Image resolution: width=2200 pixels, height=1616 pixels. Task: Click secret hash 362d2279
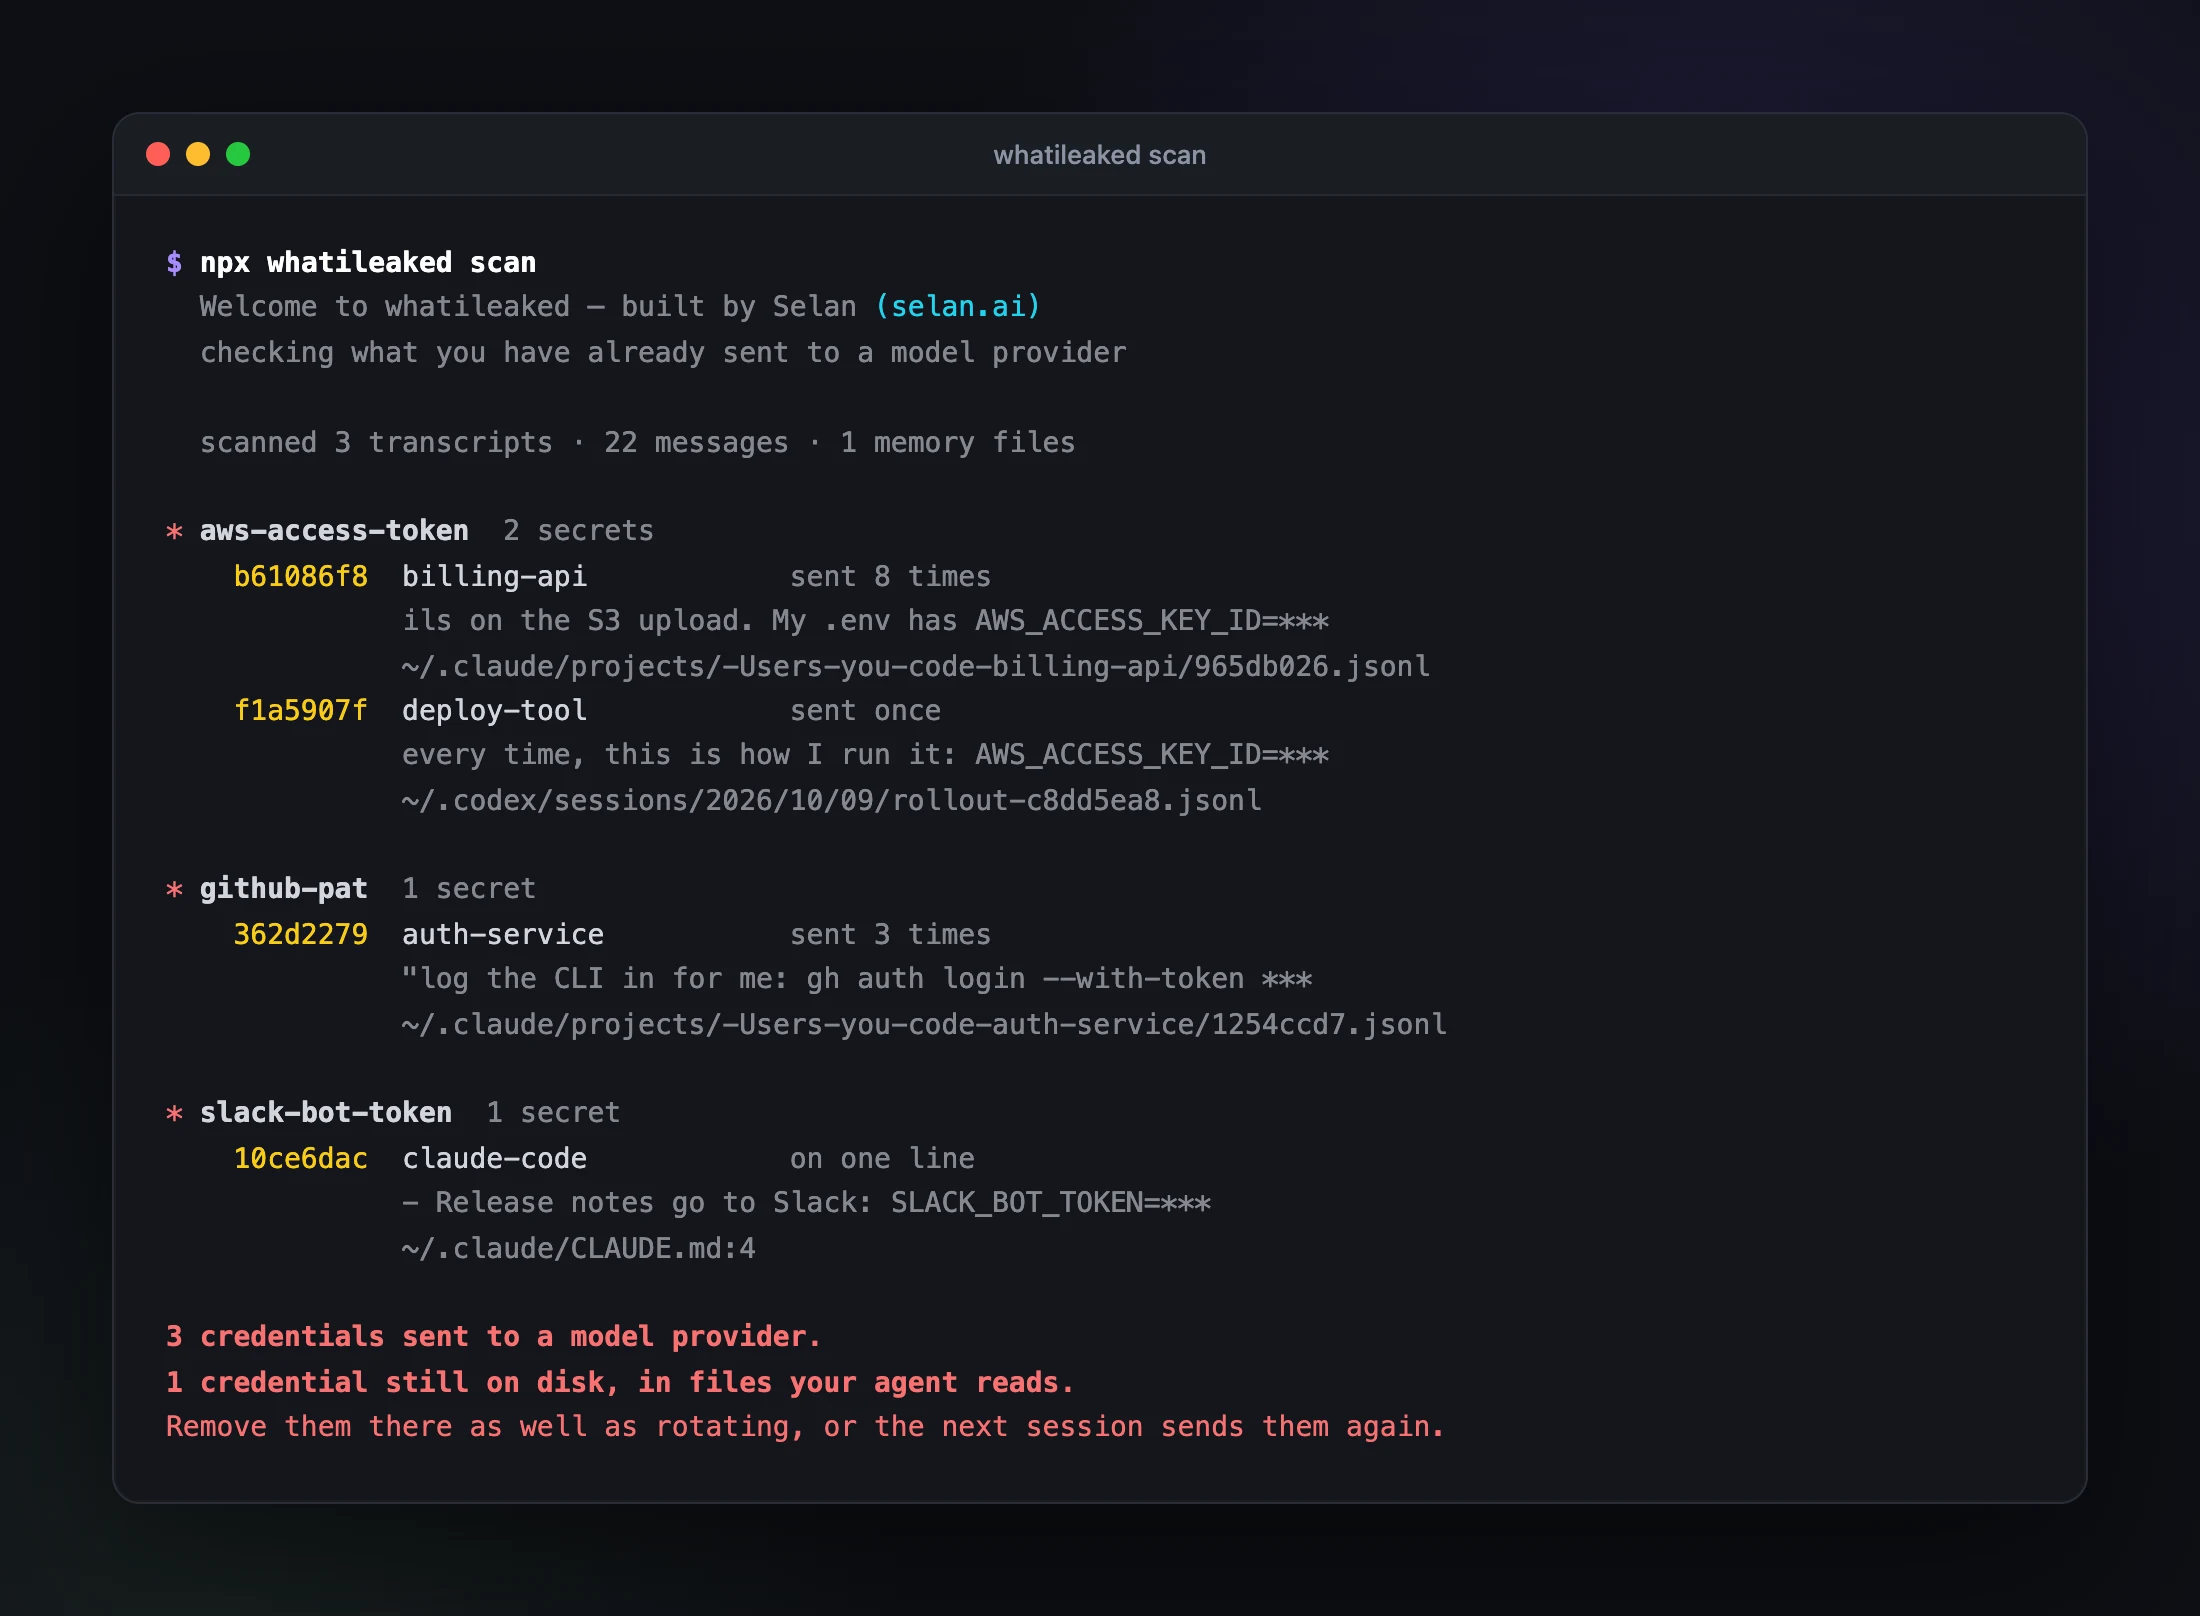pos(301,934)
